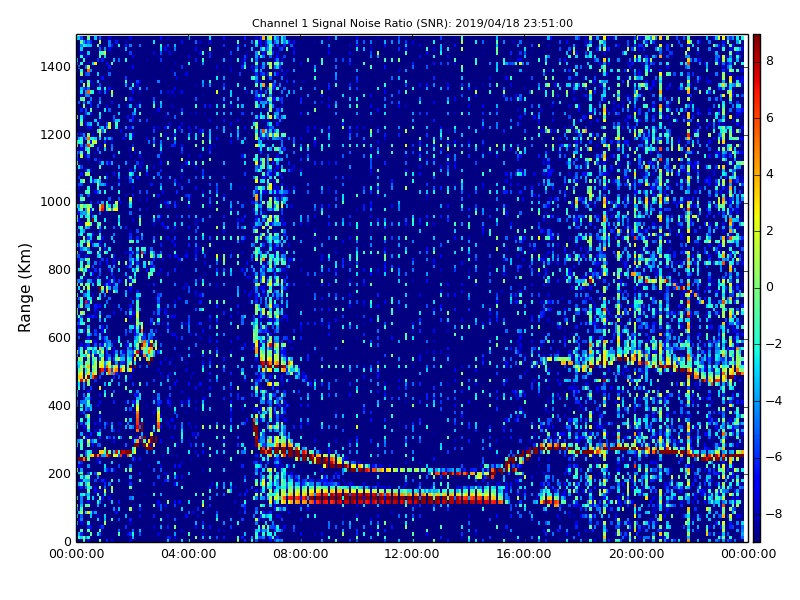Click the 'Range (Km)' y-axis label
The image size is (800, 600).
click(24, 288)
